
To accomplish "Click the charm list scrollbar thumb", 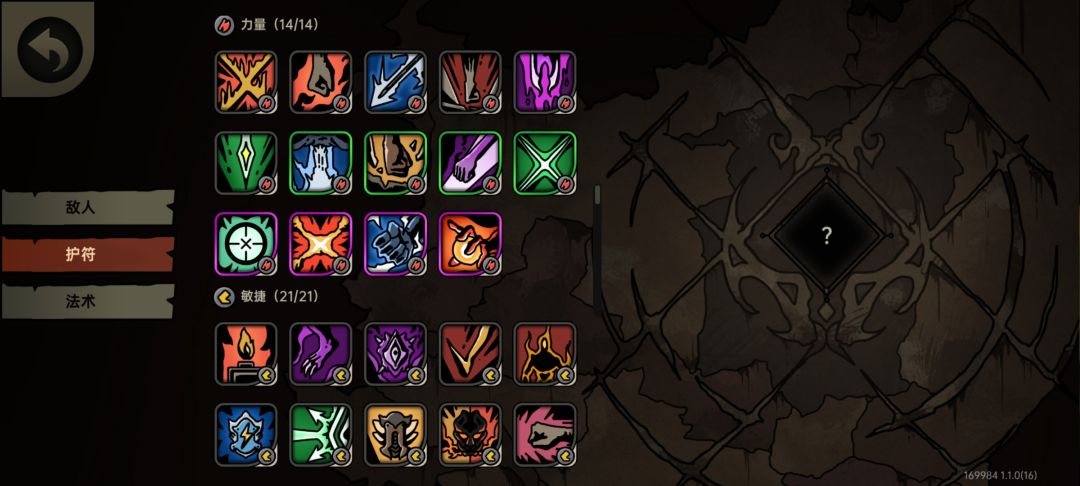I will 597,195.
